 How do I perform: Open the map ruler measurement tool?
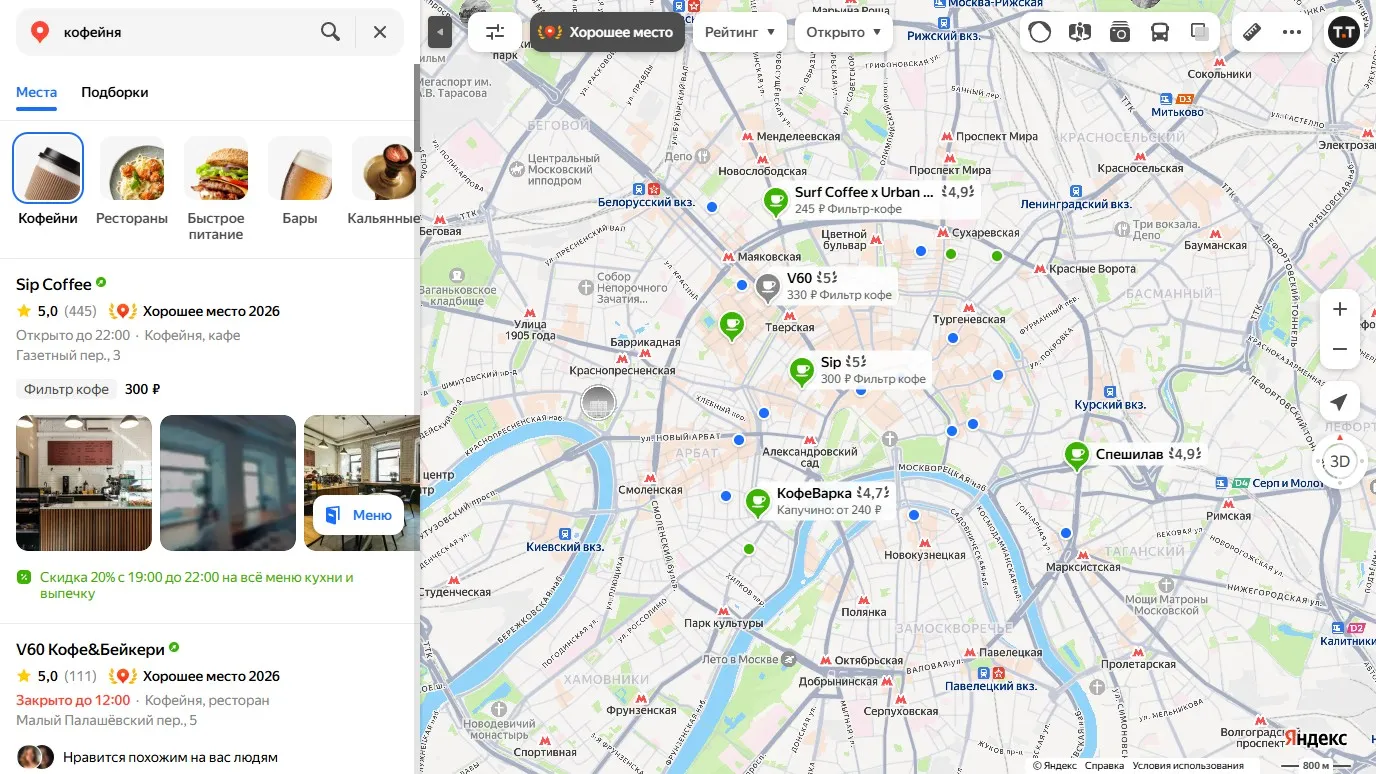tap(1252, 32)
